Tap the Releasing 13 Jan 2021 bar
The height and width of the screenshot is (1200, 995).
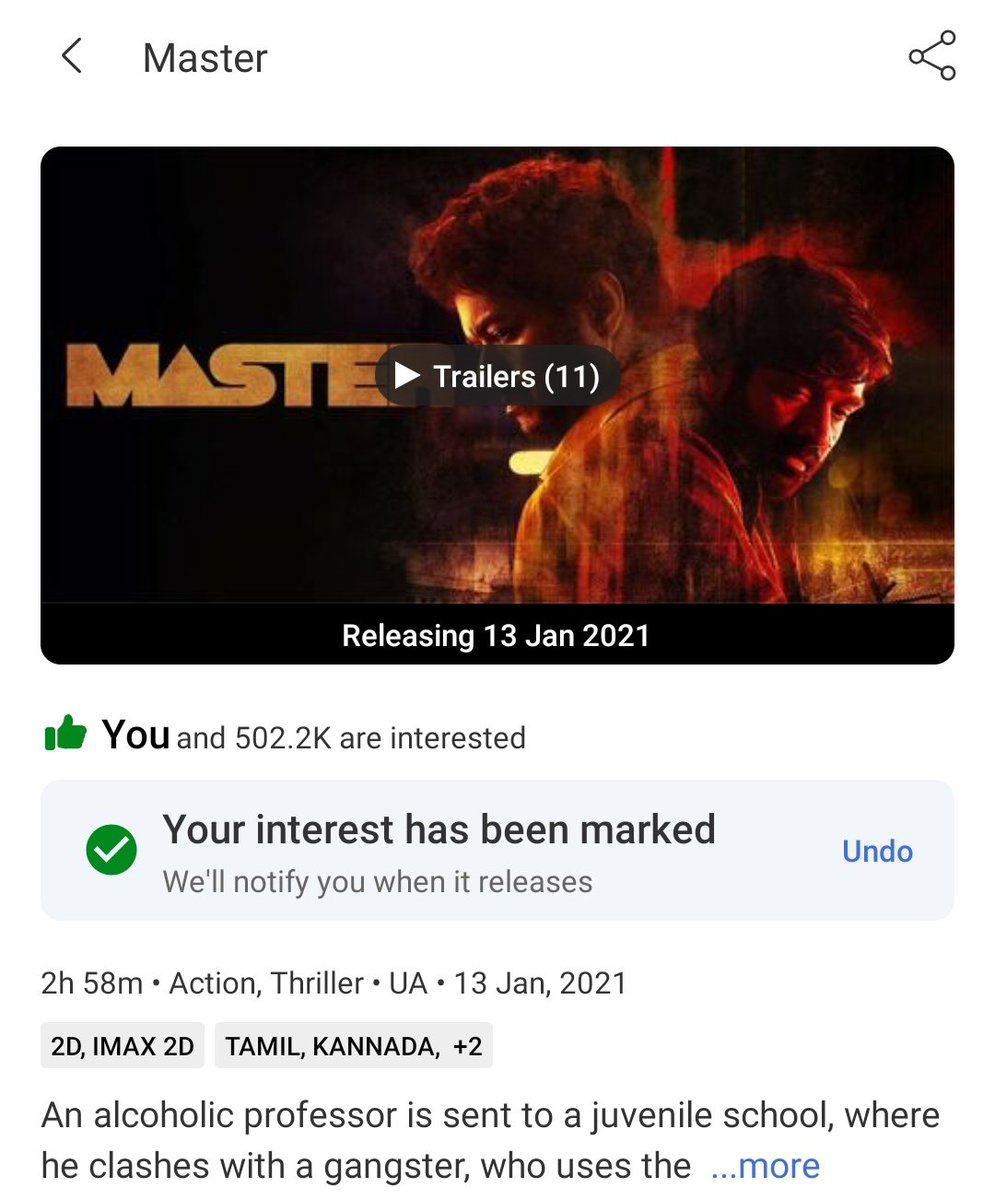tap(497, 635)
